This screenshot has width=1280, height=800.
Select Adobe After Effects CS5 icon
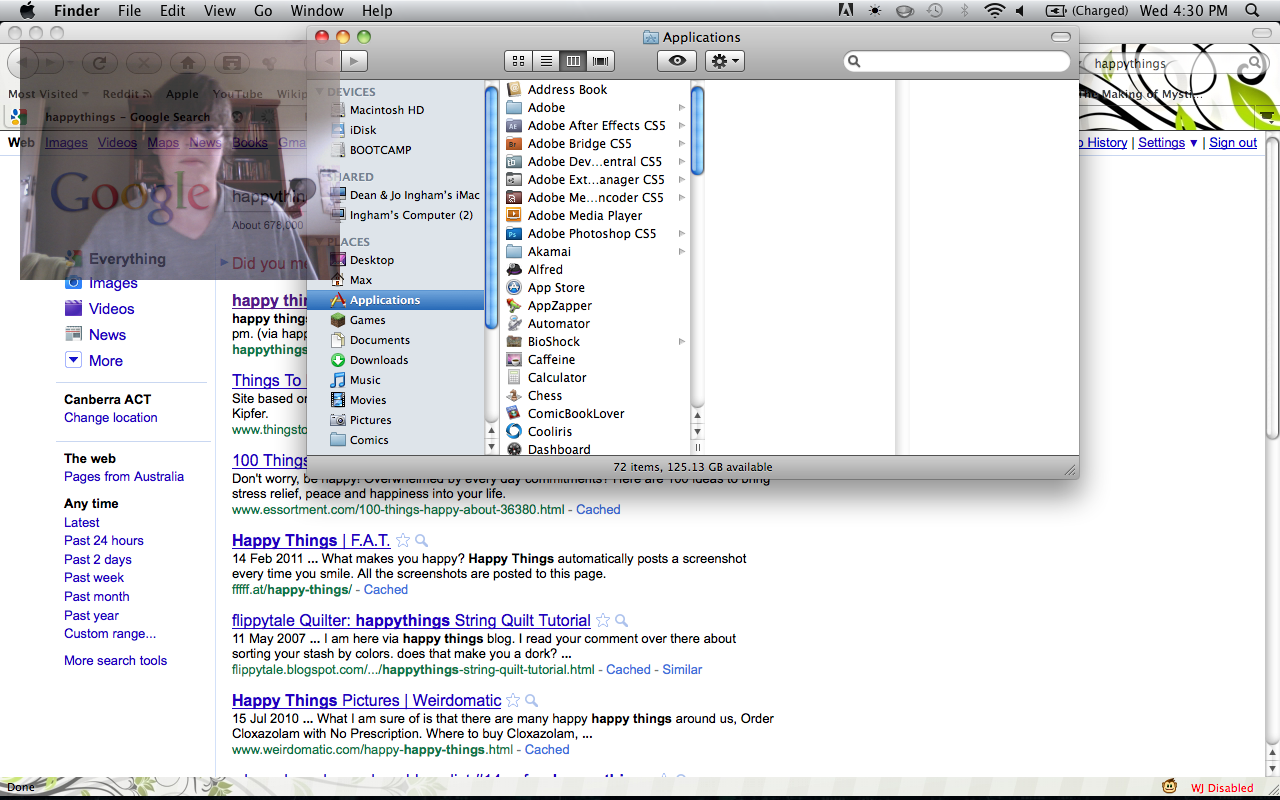click(x=514, y=126)
